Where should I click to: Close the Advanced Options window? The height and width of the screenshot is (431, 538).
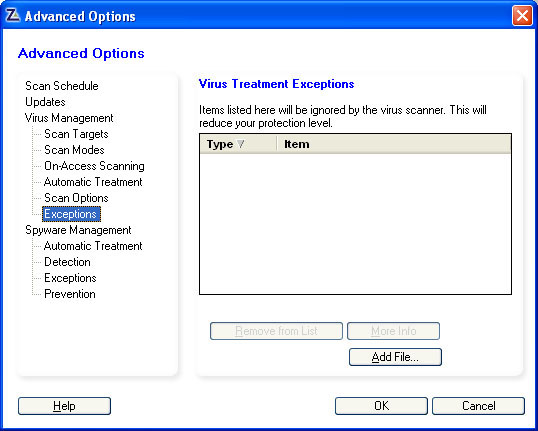(522, 15)
